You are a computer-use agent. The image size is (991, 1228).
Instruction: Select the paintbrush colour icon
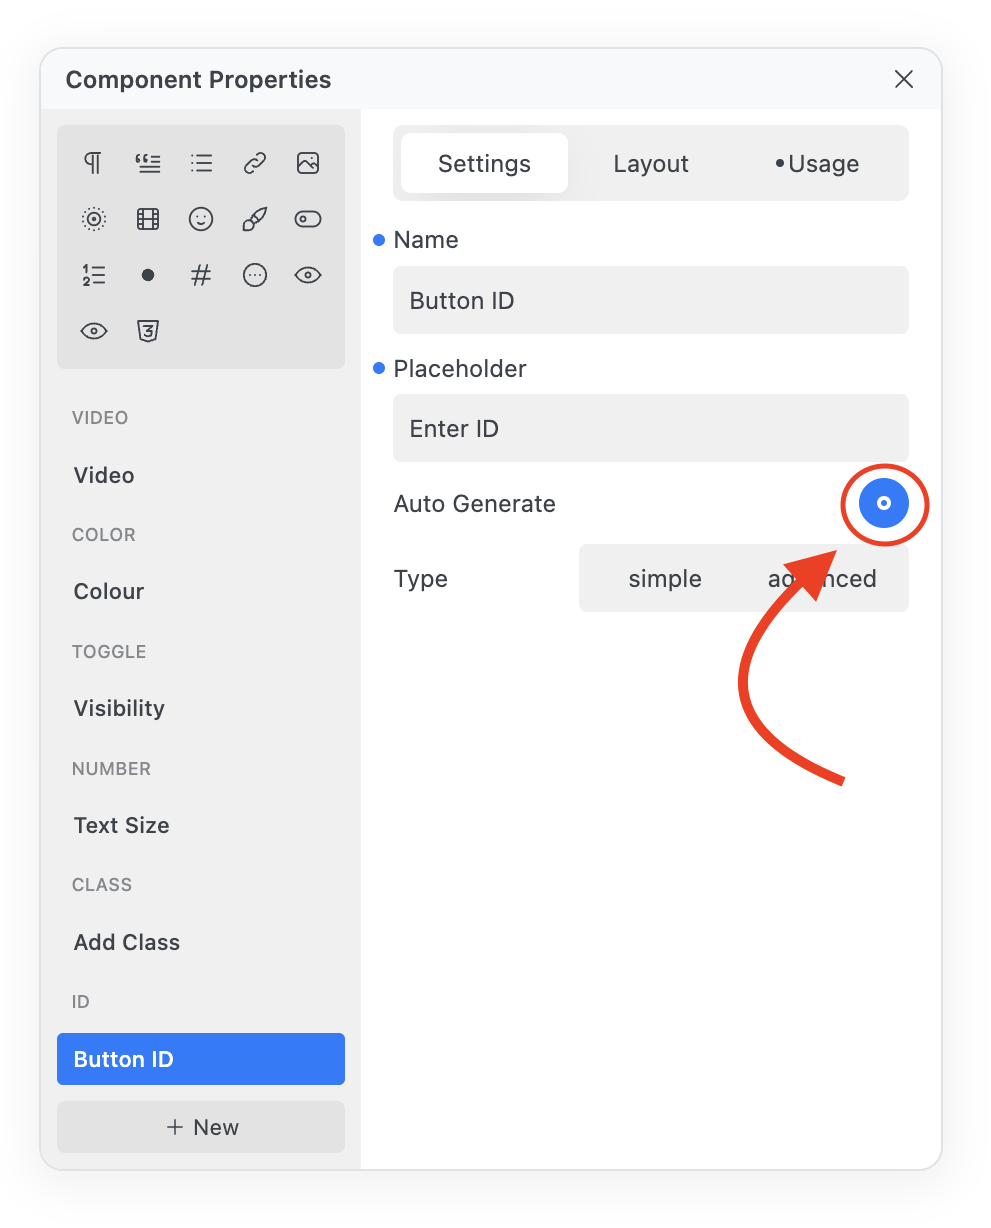click(255, 219)
